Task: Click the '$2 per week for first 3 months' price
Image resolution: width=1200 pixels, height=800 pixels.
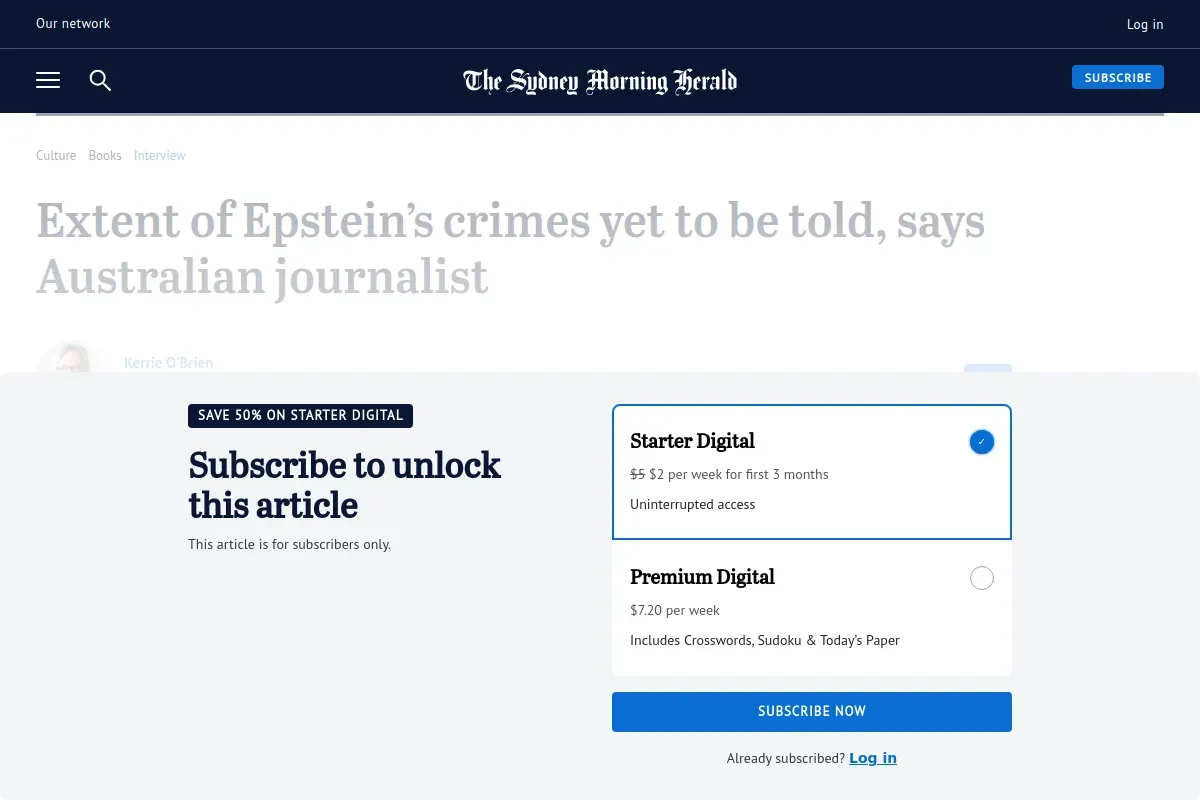Action: [739, 474]
